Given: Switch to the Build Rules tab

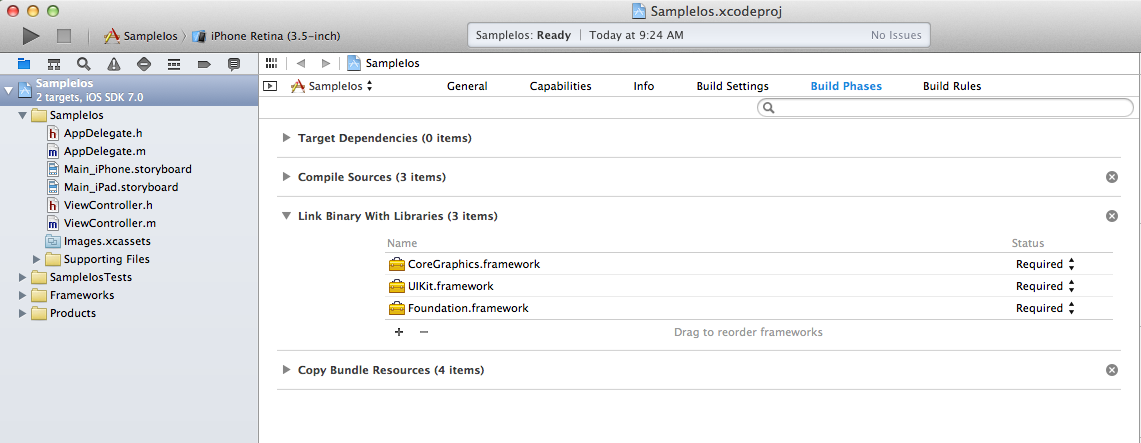Looking at the screenshot, I should click(x=952, y=86).
